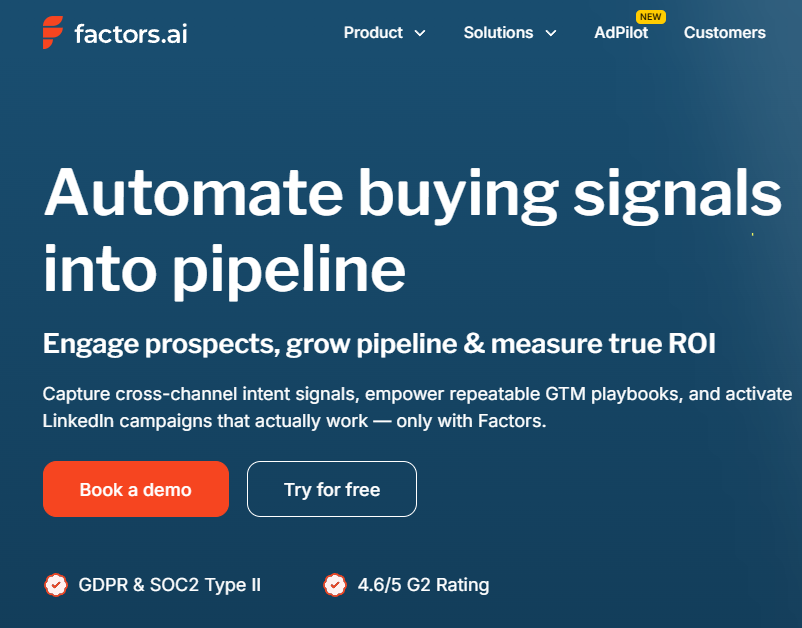Click the orange factors.ai logo icon
802x628 pixels.
pos(53,32)
